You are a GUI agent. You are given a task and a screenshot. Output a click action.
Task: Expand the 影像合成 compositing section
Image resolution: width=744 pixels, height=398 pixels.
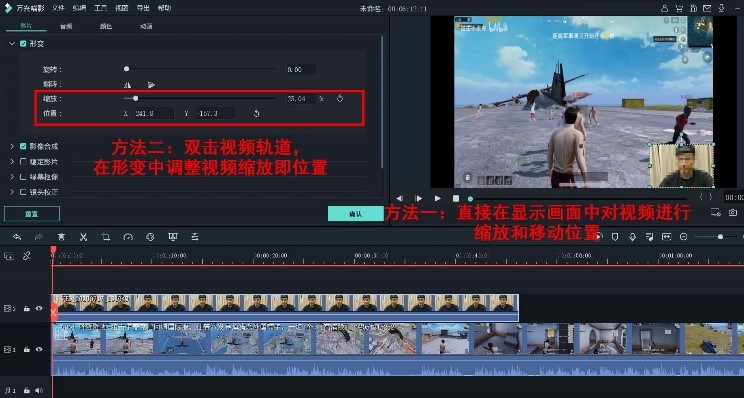(12, 147)
